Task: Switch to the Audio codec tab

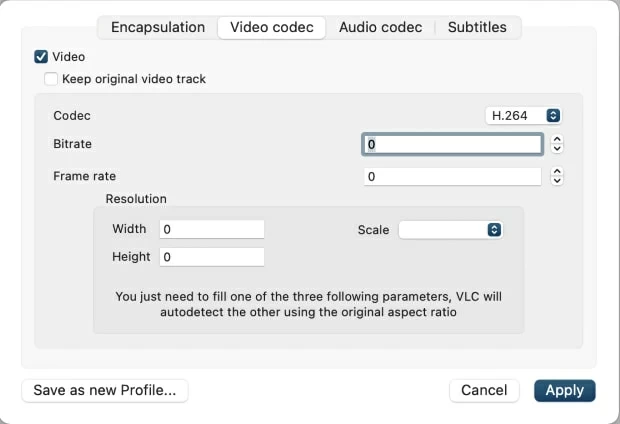Action: coord(380,27)
